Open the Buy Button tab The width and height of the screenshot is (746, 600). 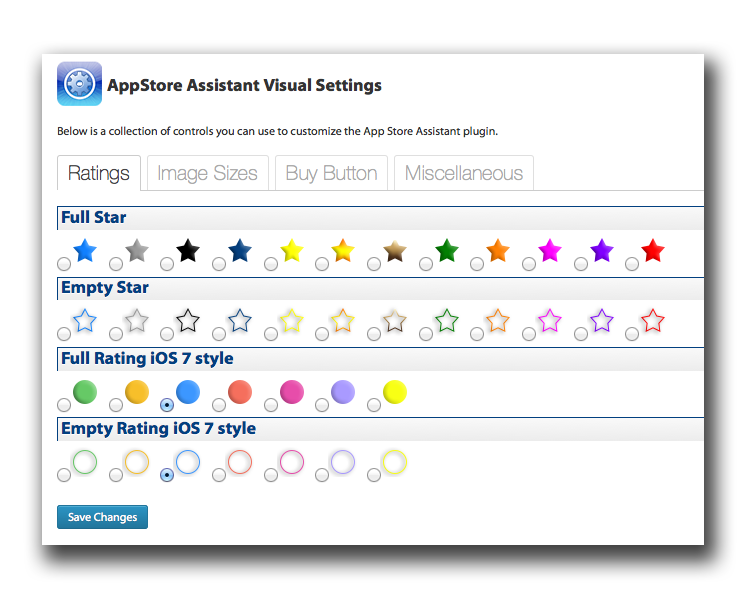click(x=331, y=173)
